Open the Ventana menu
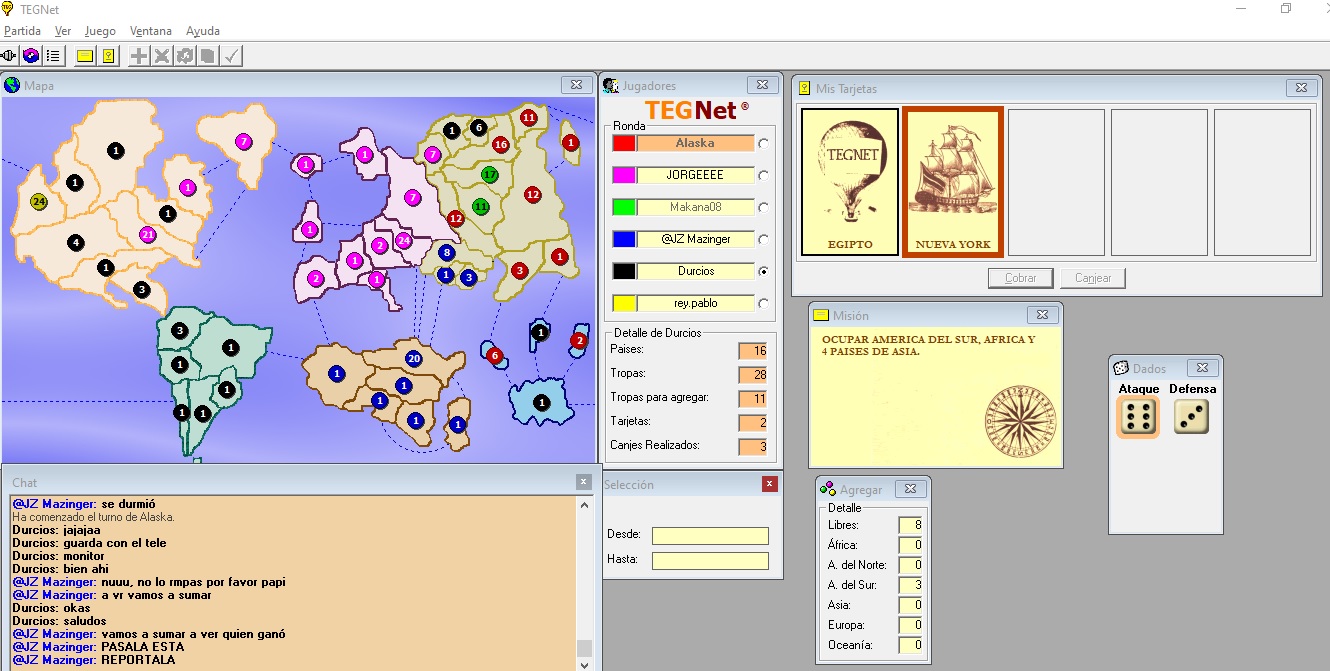This screenshot has height=671, width=1330. 151,31
